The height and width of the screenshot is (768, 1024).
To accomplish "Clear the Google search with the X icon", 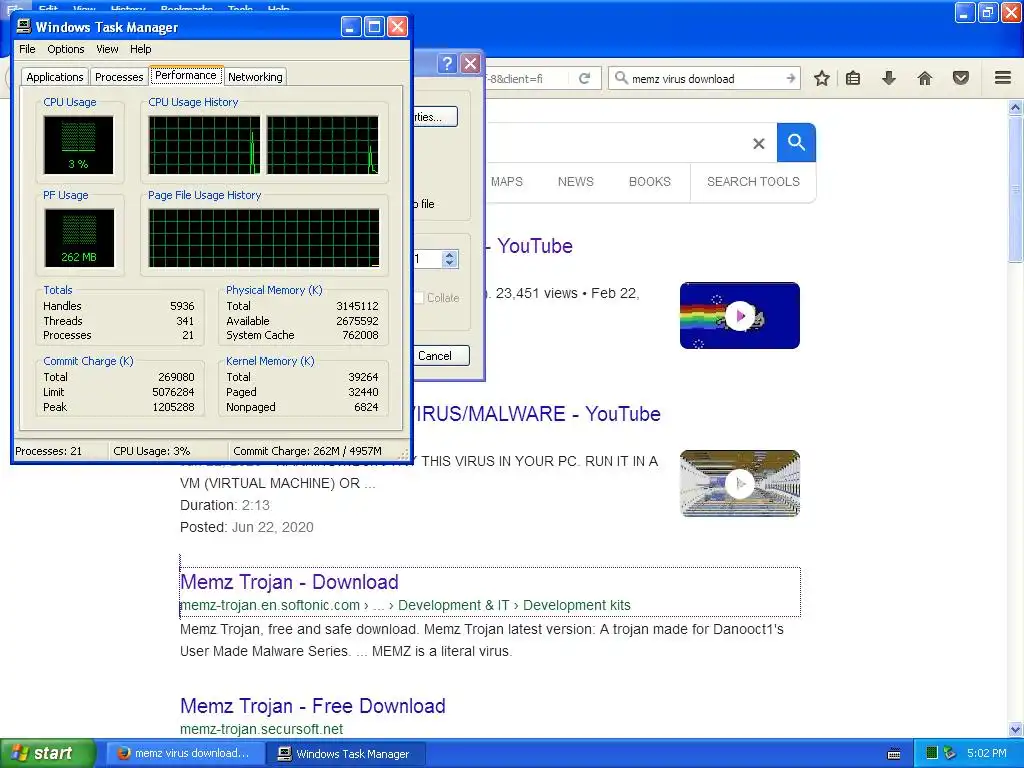I will pyautogui.click(x=758, y=143).
